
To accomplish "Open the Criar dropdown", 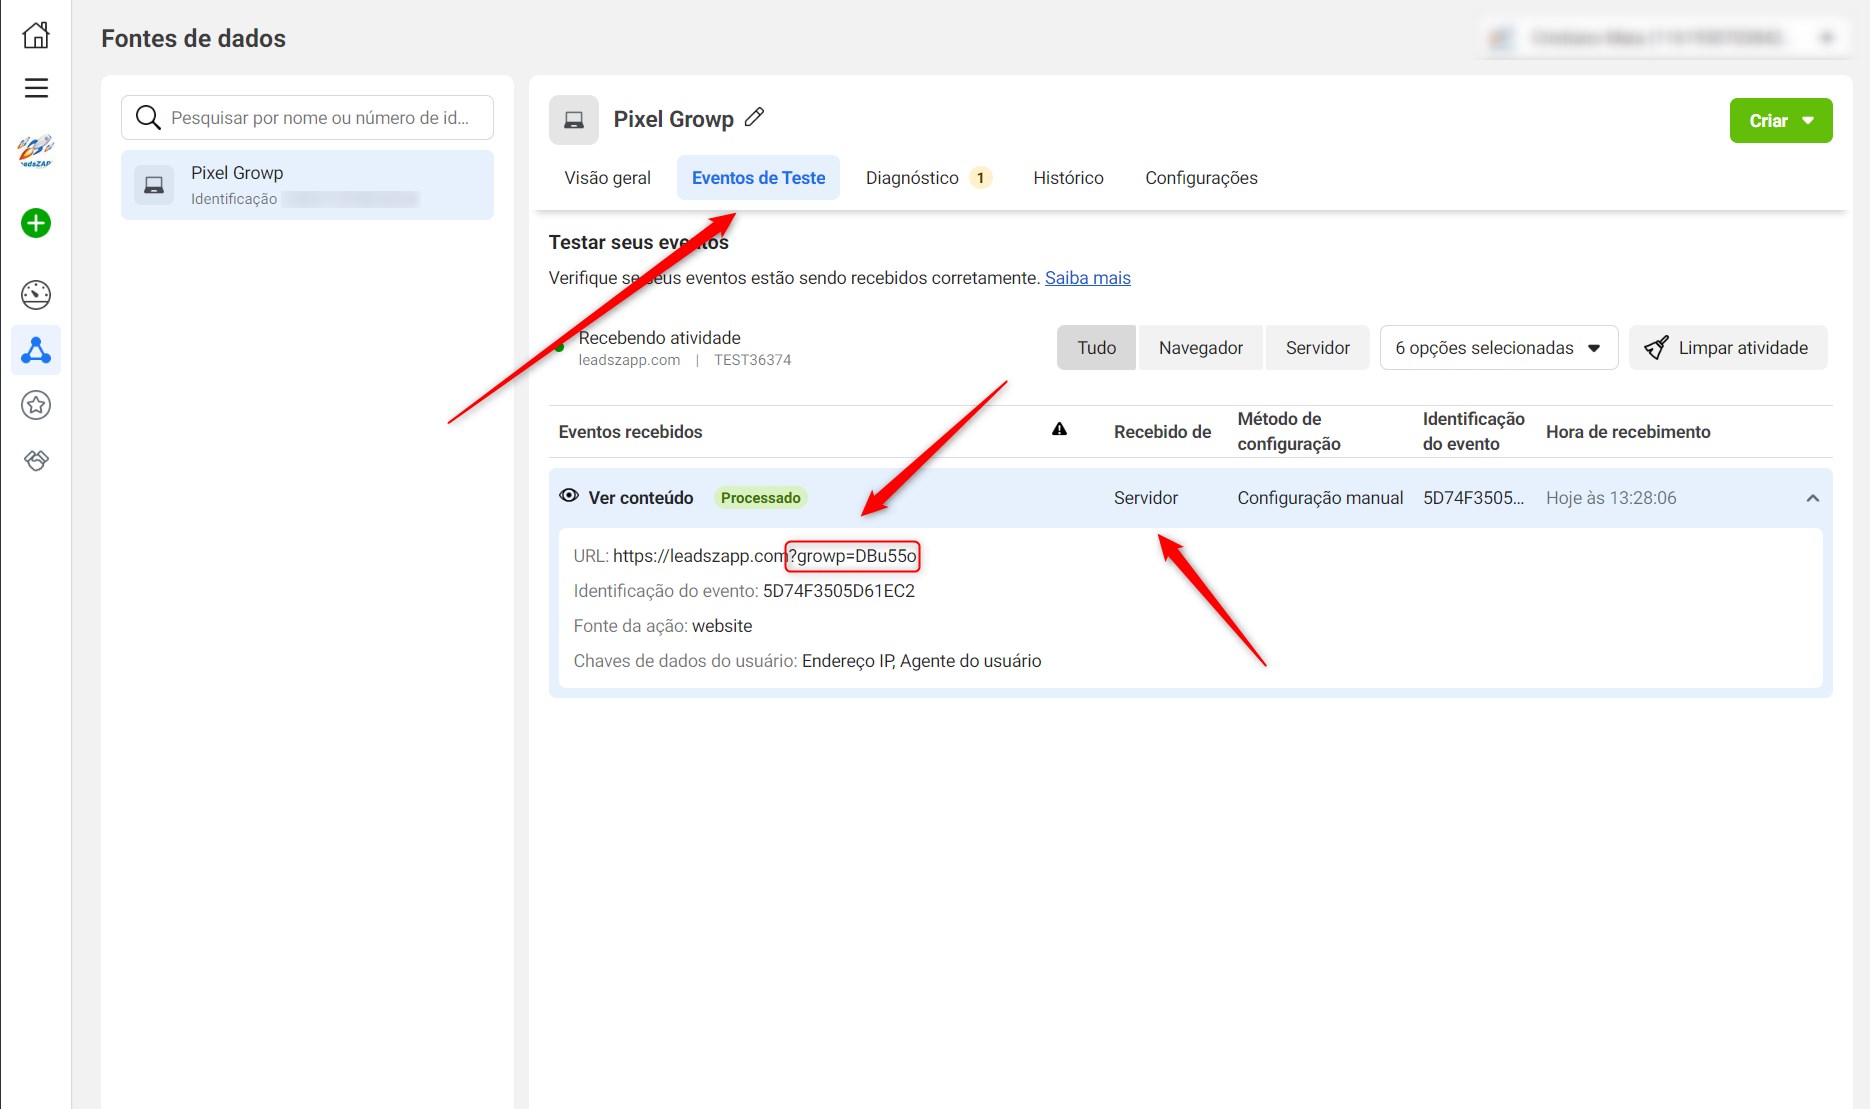I will [x=1780, y=121].
